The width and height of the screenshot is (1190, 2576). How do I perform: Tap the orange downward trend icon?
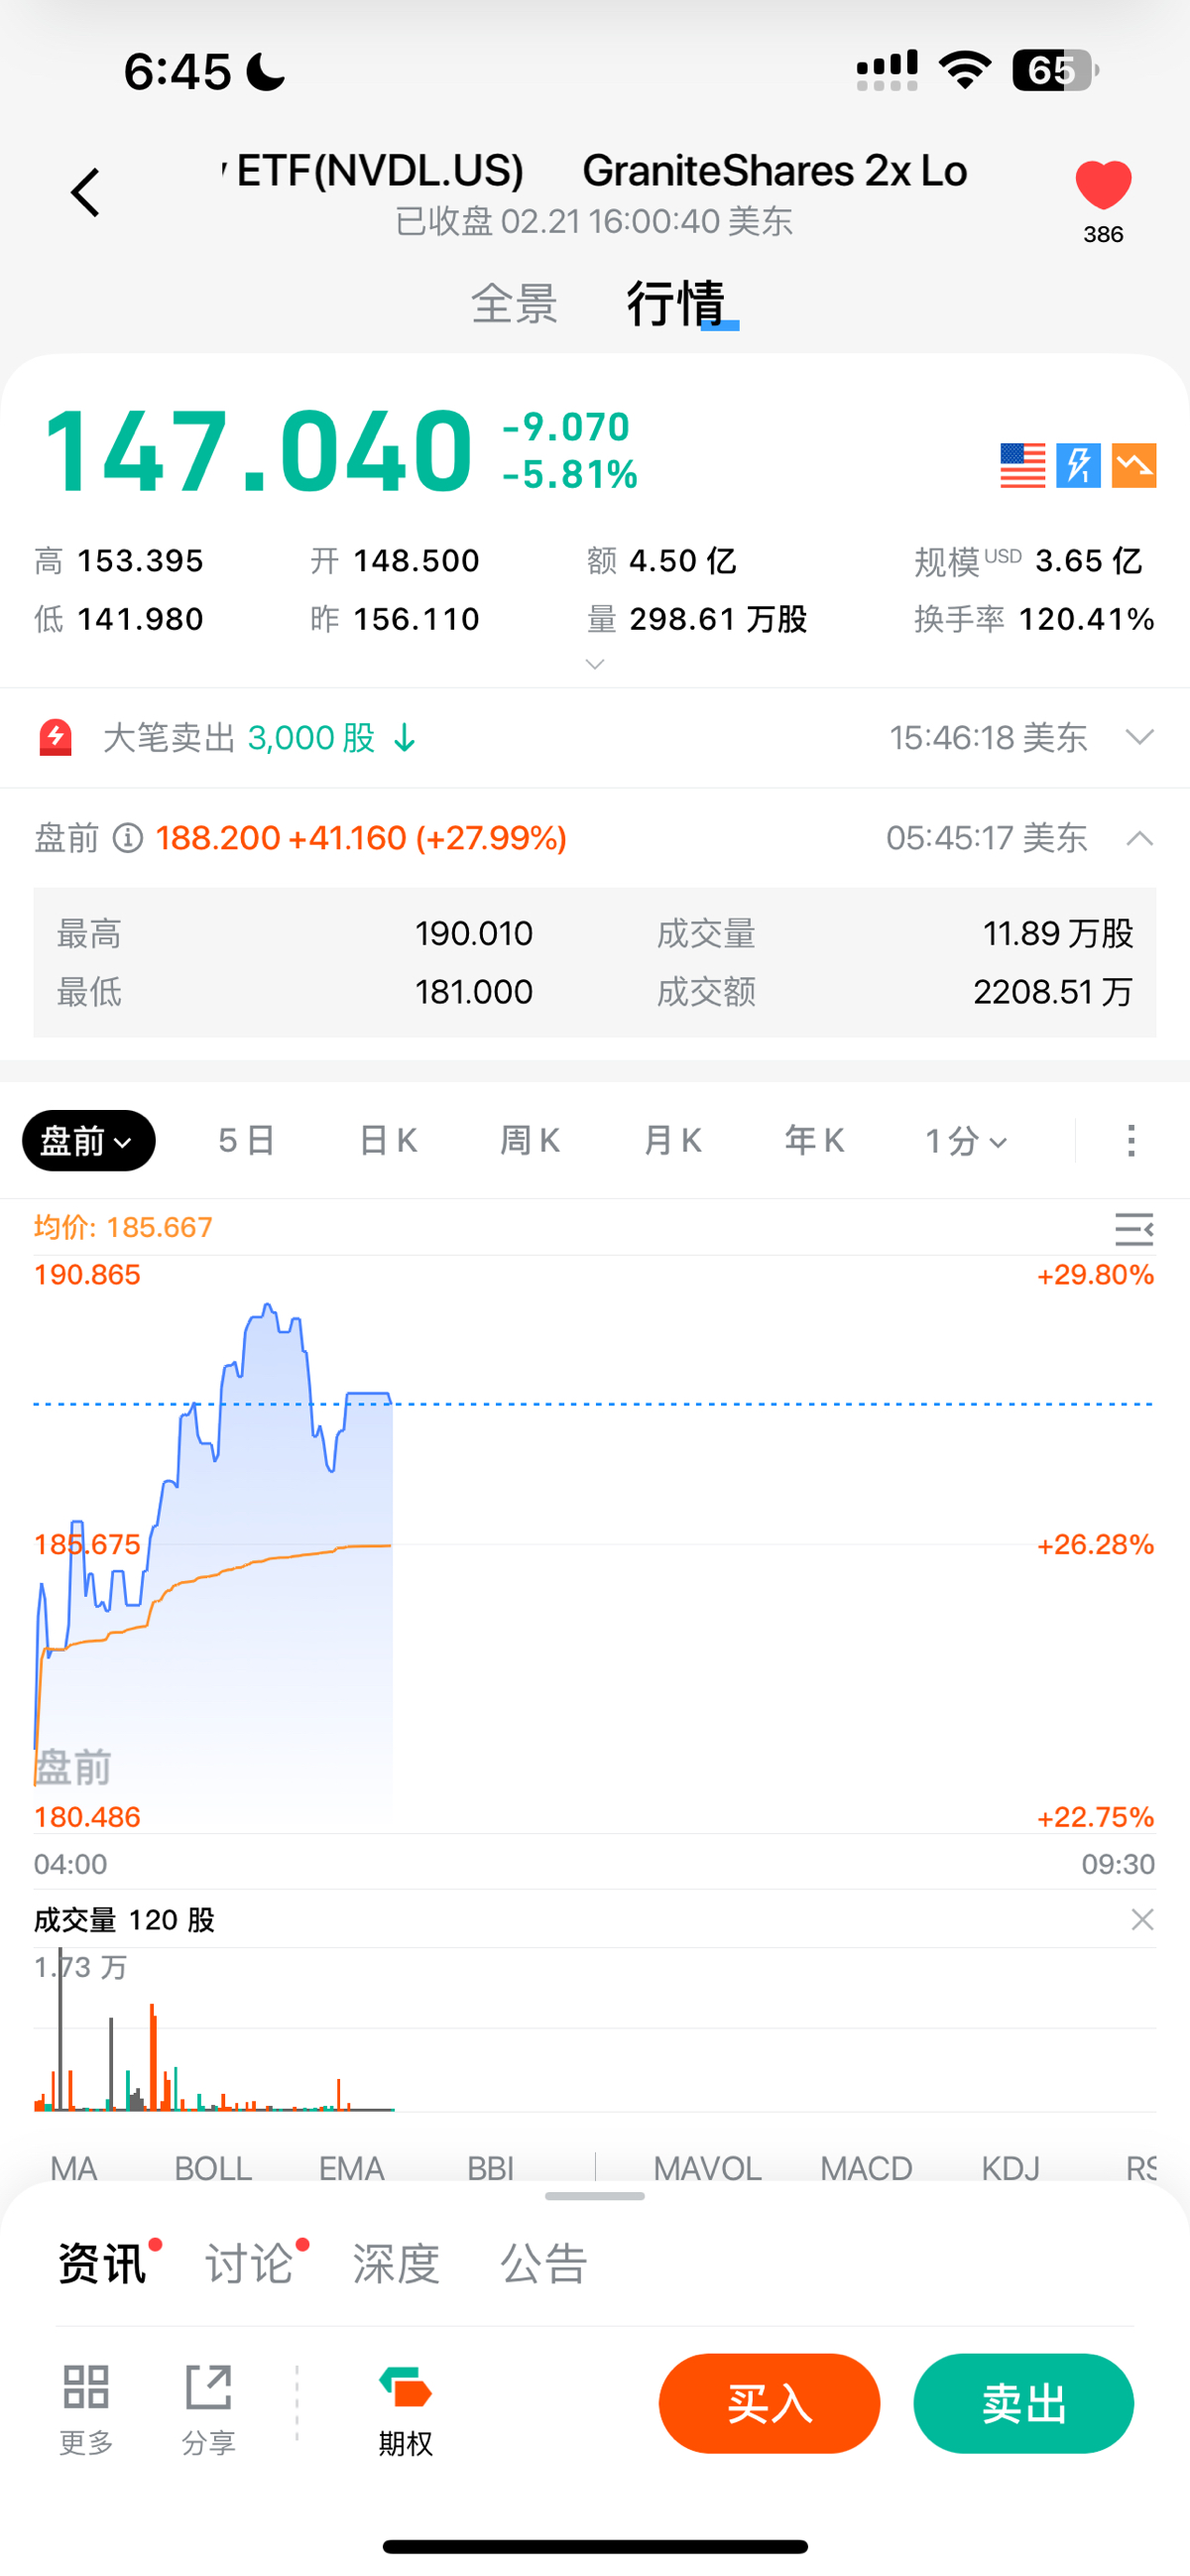coord(1134,466)
